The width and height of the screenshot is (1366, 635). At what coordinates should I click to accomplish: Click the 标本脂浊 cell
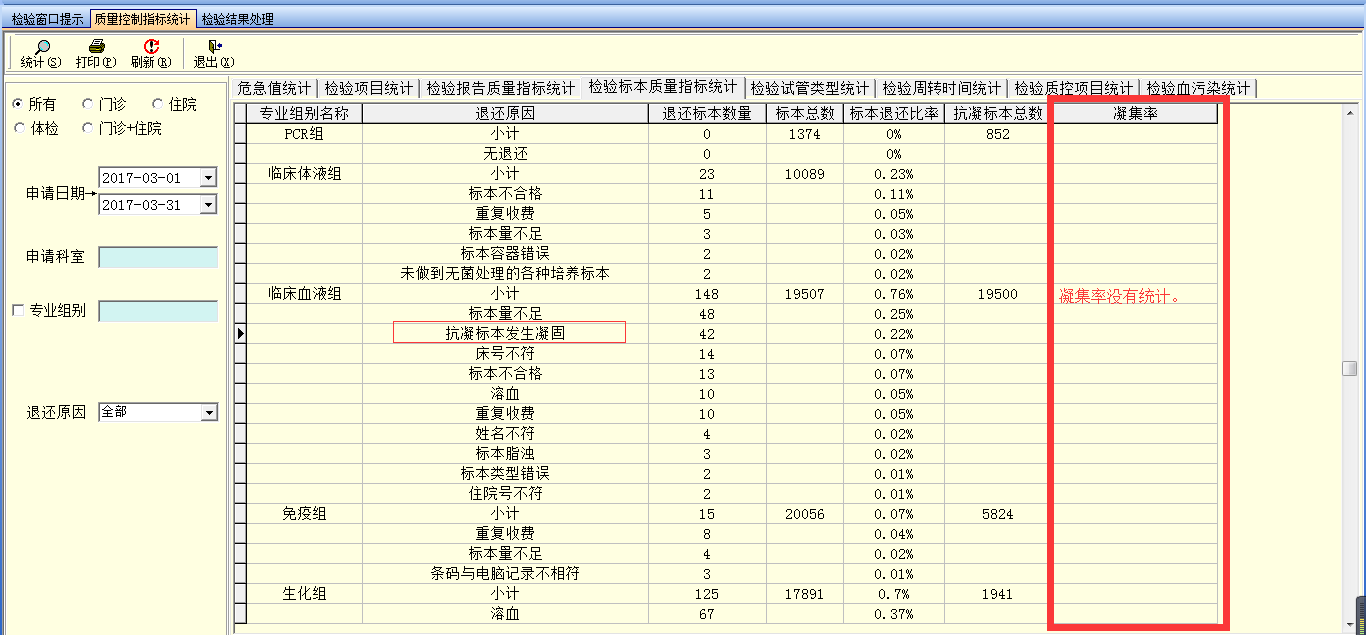pos(505,454)
